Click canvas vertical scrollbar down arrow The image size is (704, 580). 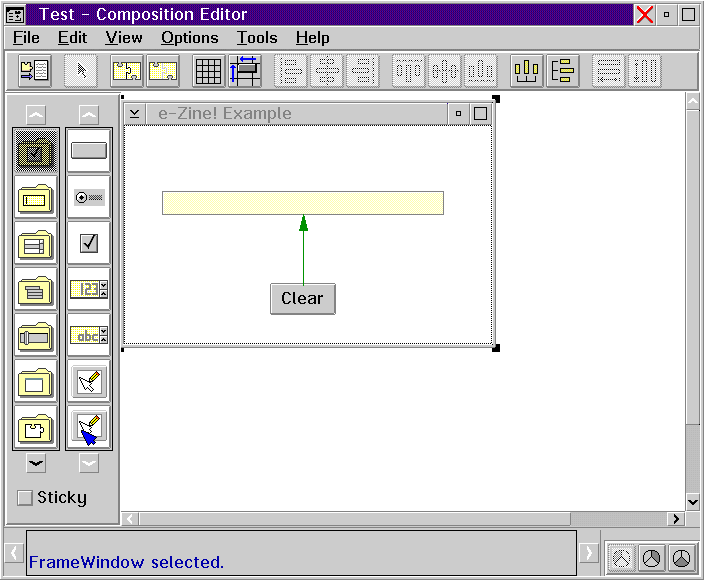click(x=693, y=502)
